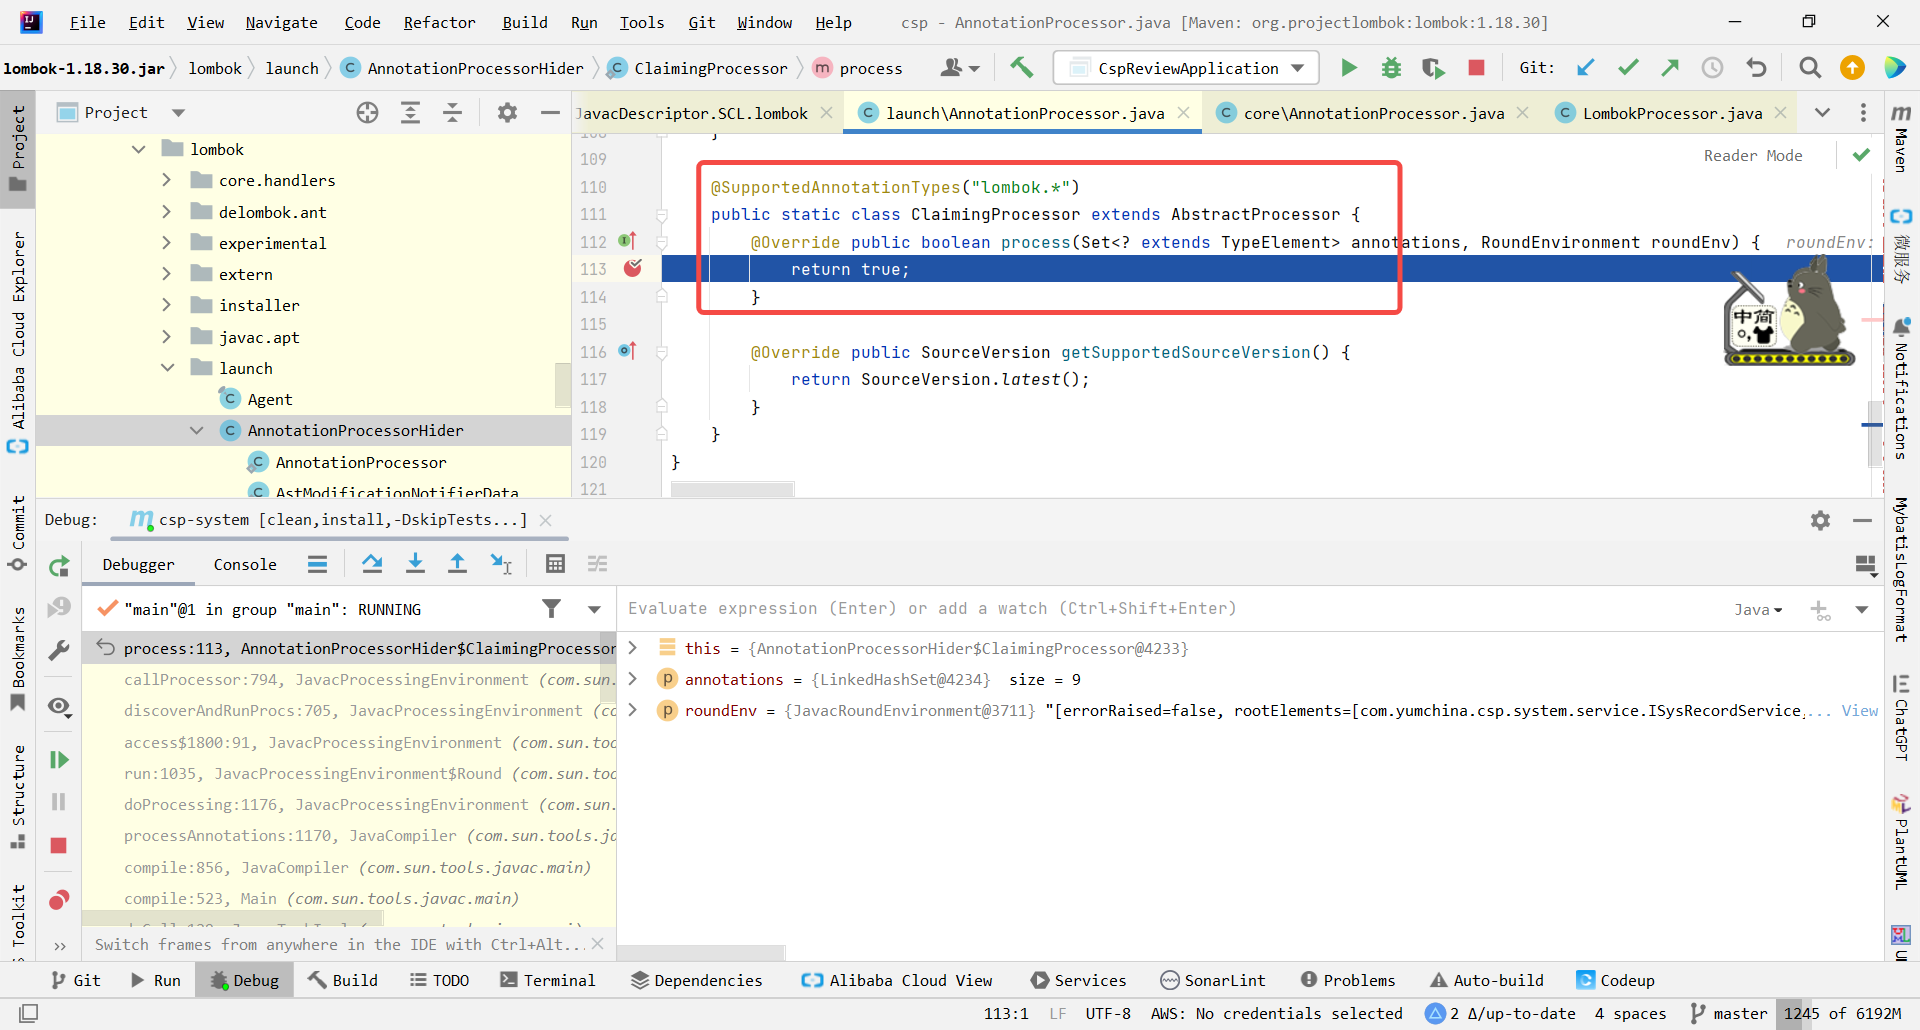Expand the 'this' variable node
This screenshot has width=1920, height=1030.
632,648
